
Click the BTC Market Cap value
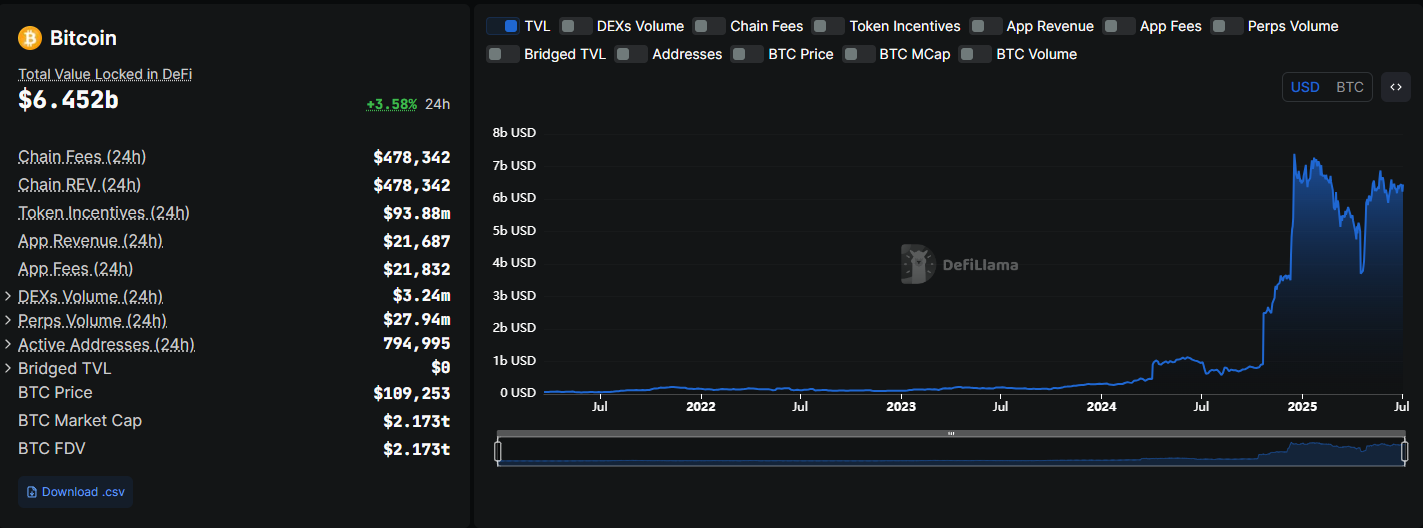pyautogui.click(x=416, y=421)
